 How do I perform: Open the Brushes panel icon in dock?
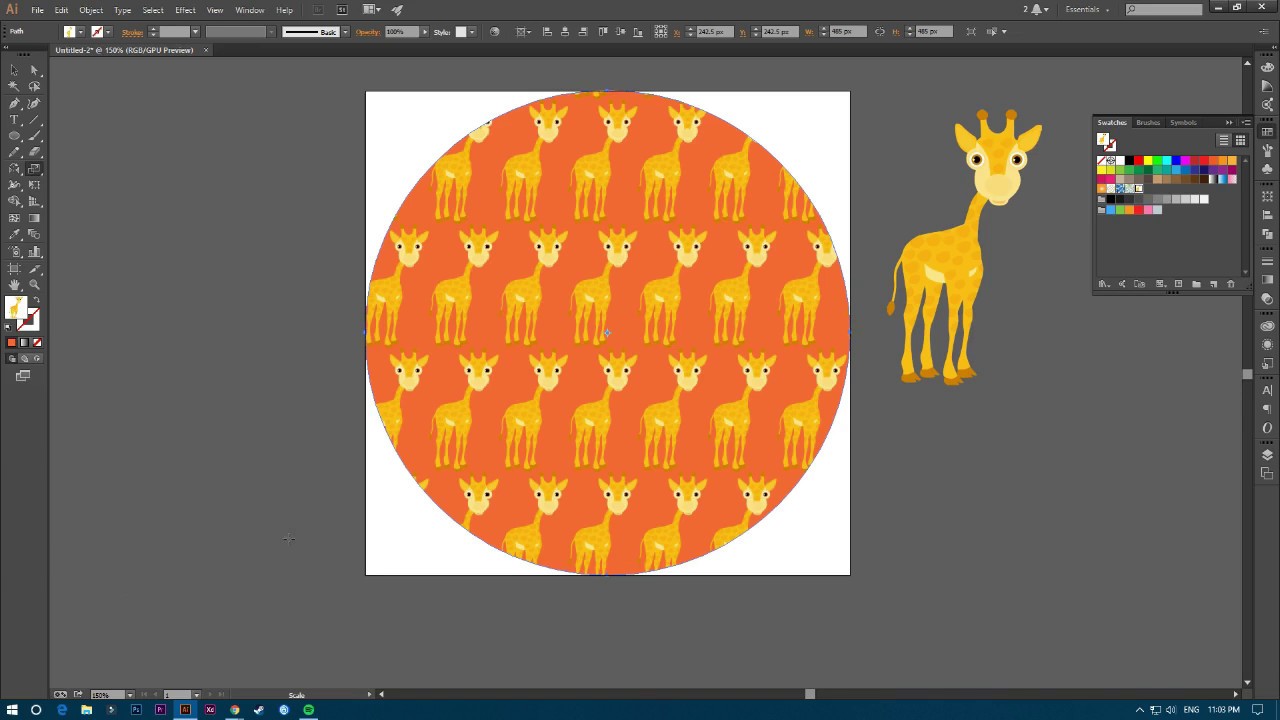click(x=1267, y=150)
